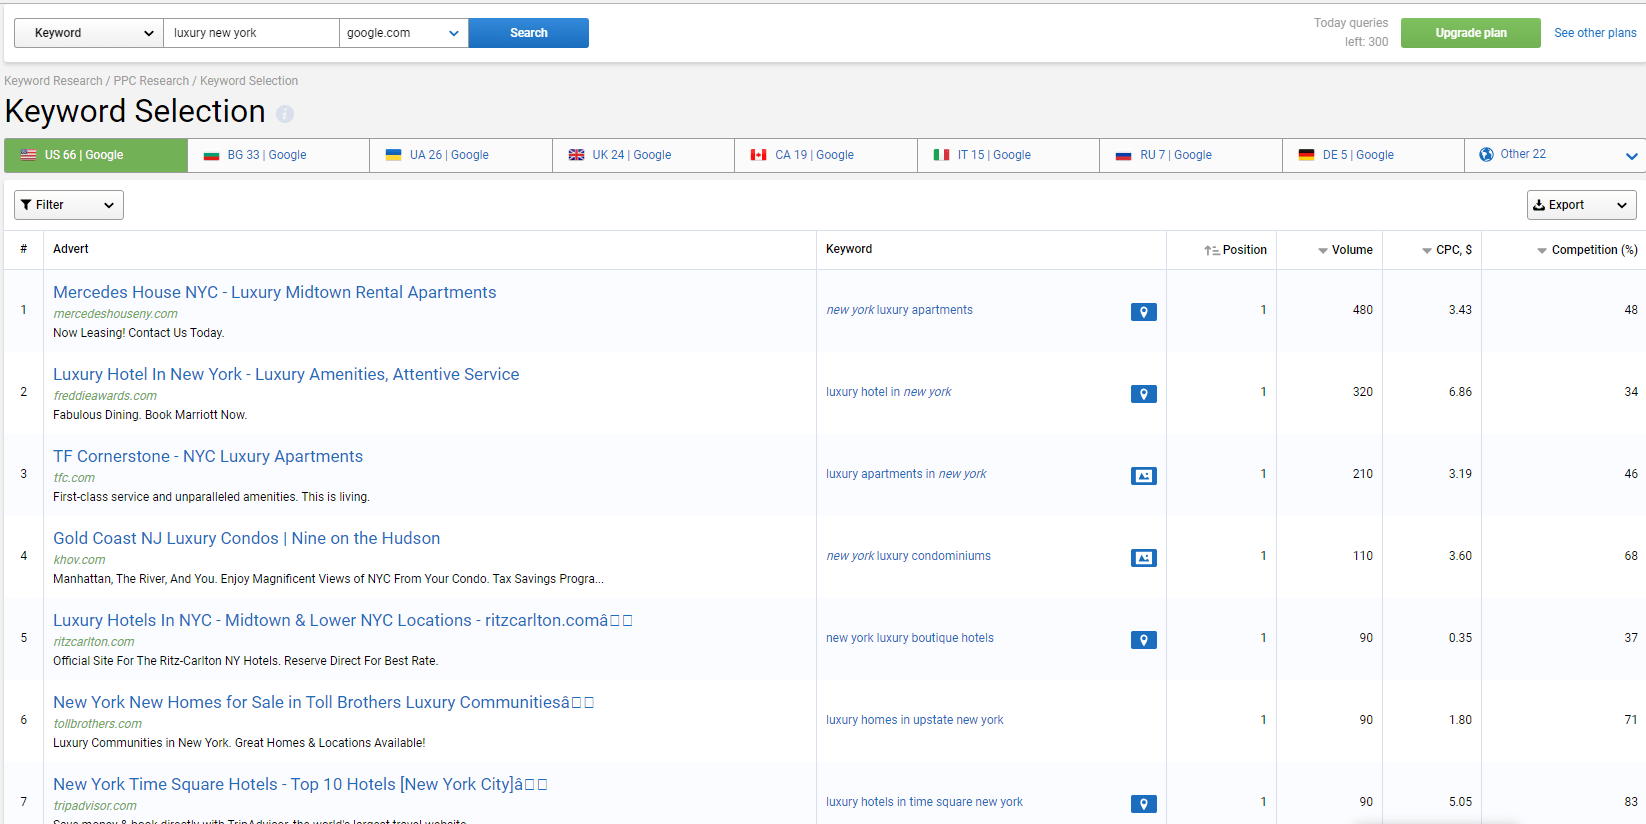Click keyword new york luxury apartments
This screenshot has height=824, width=1646.
pyautogui.click(x=899, y=310)
